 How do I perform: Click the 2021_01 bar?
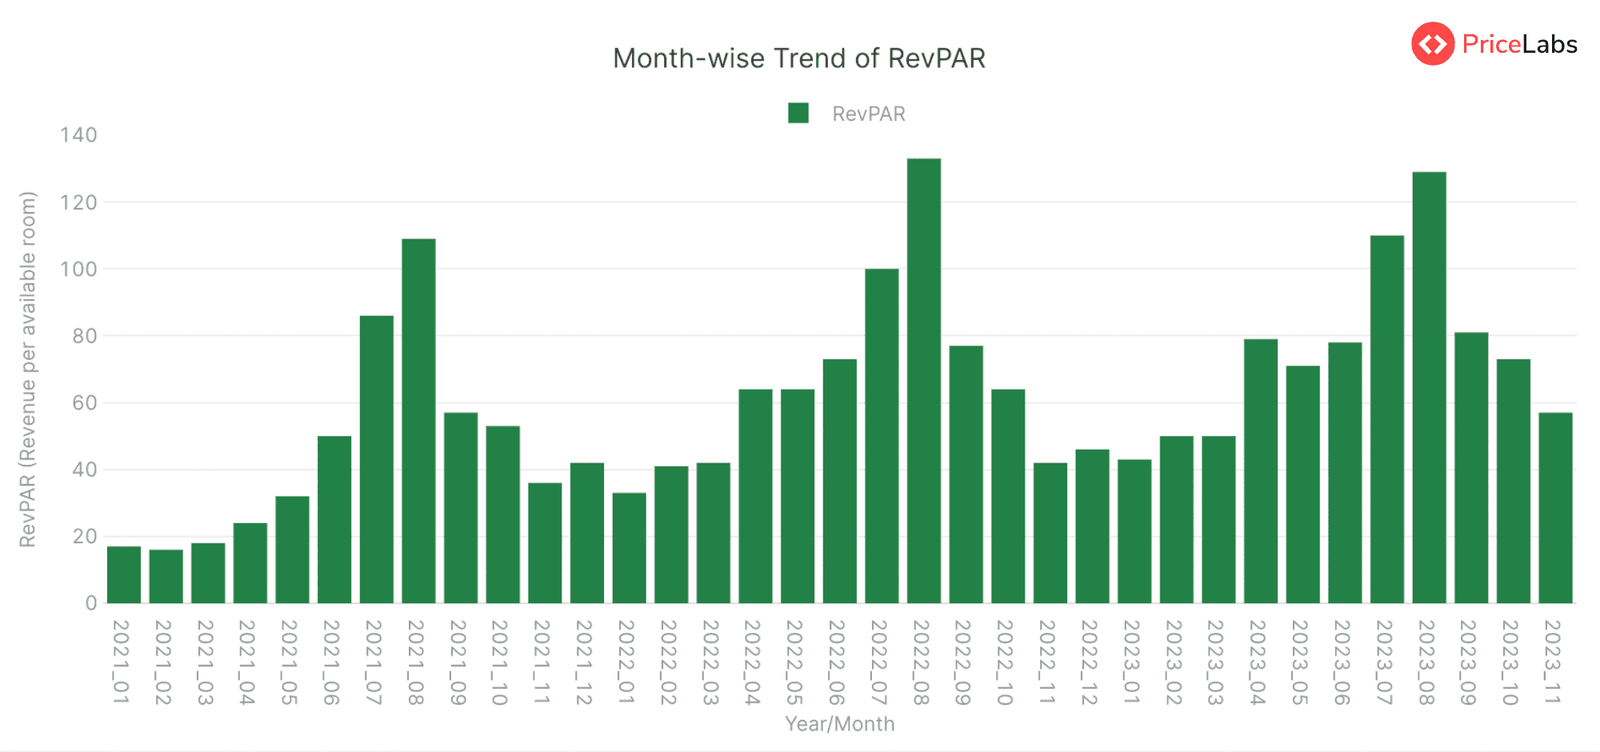[x=124, y=575]
